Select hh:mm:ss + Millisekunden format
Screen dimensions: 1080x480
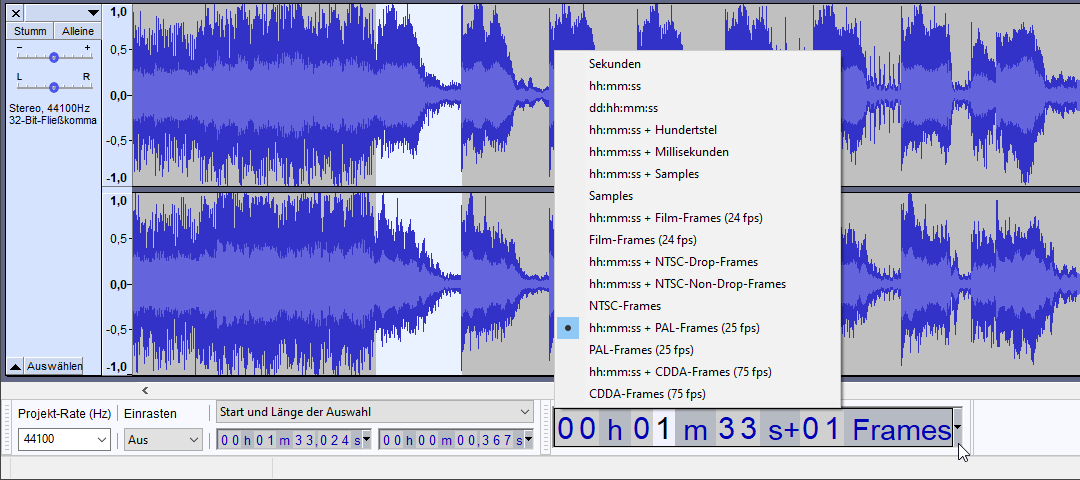pyautogui.click(x=658, y=152)
